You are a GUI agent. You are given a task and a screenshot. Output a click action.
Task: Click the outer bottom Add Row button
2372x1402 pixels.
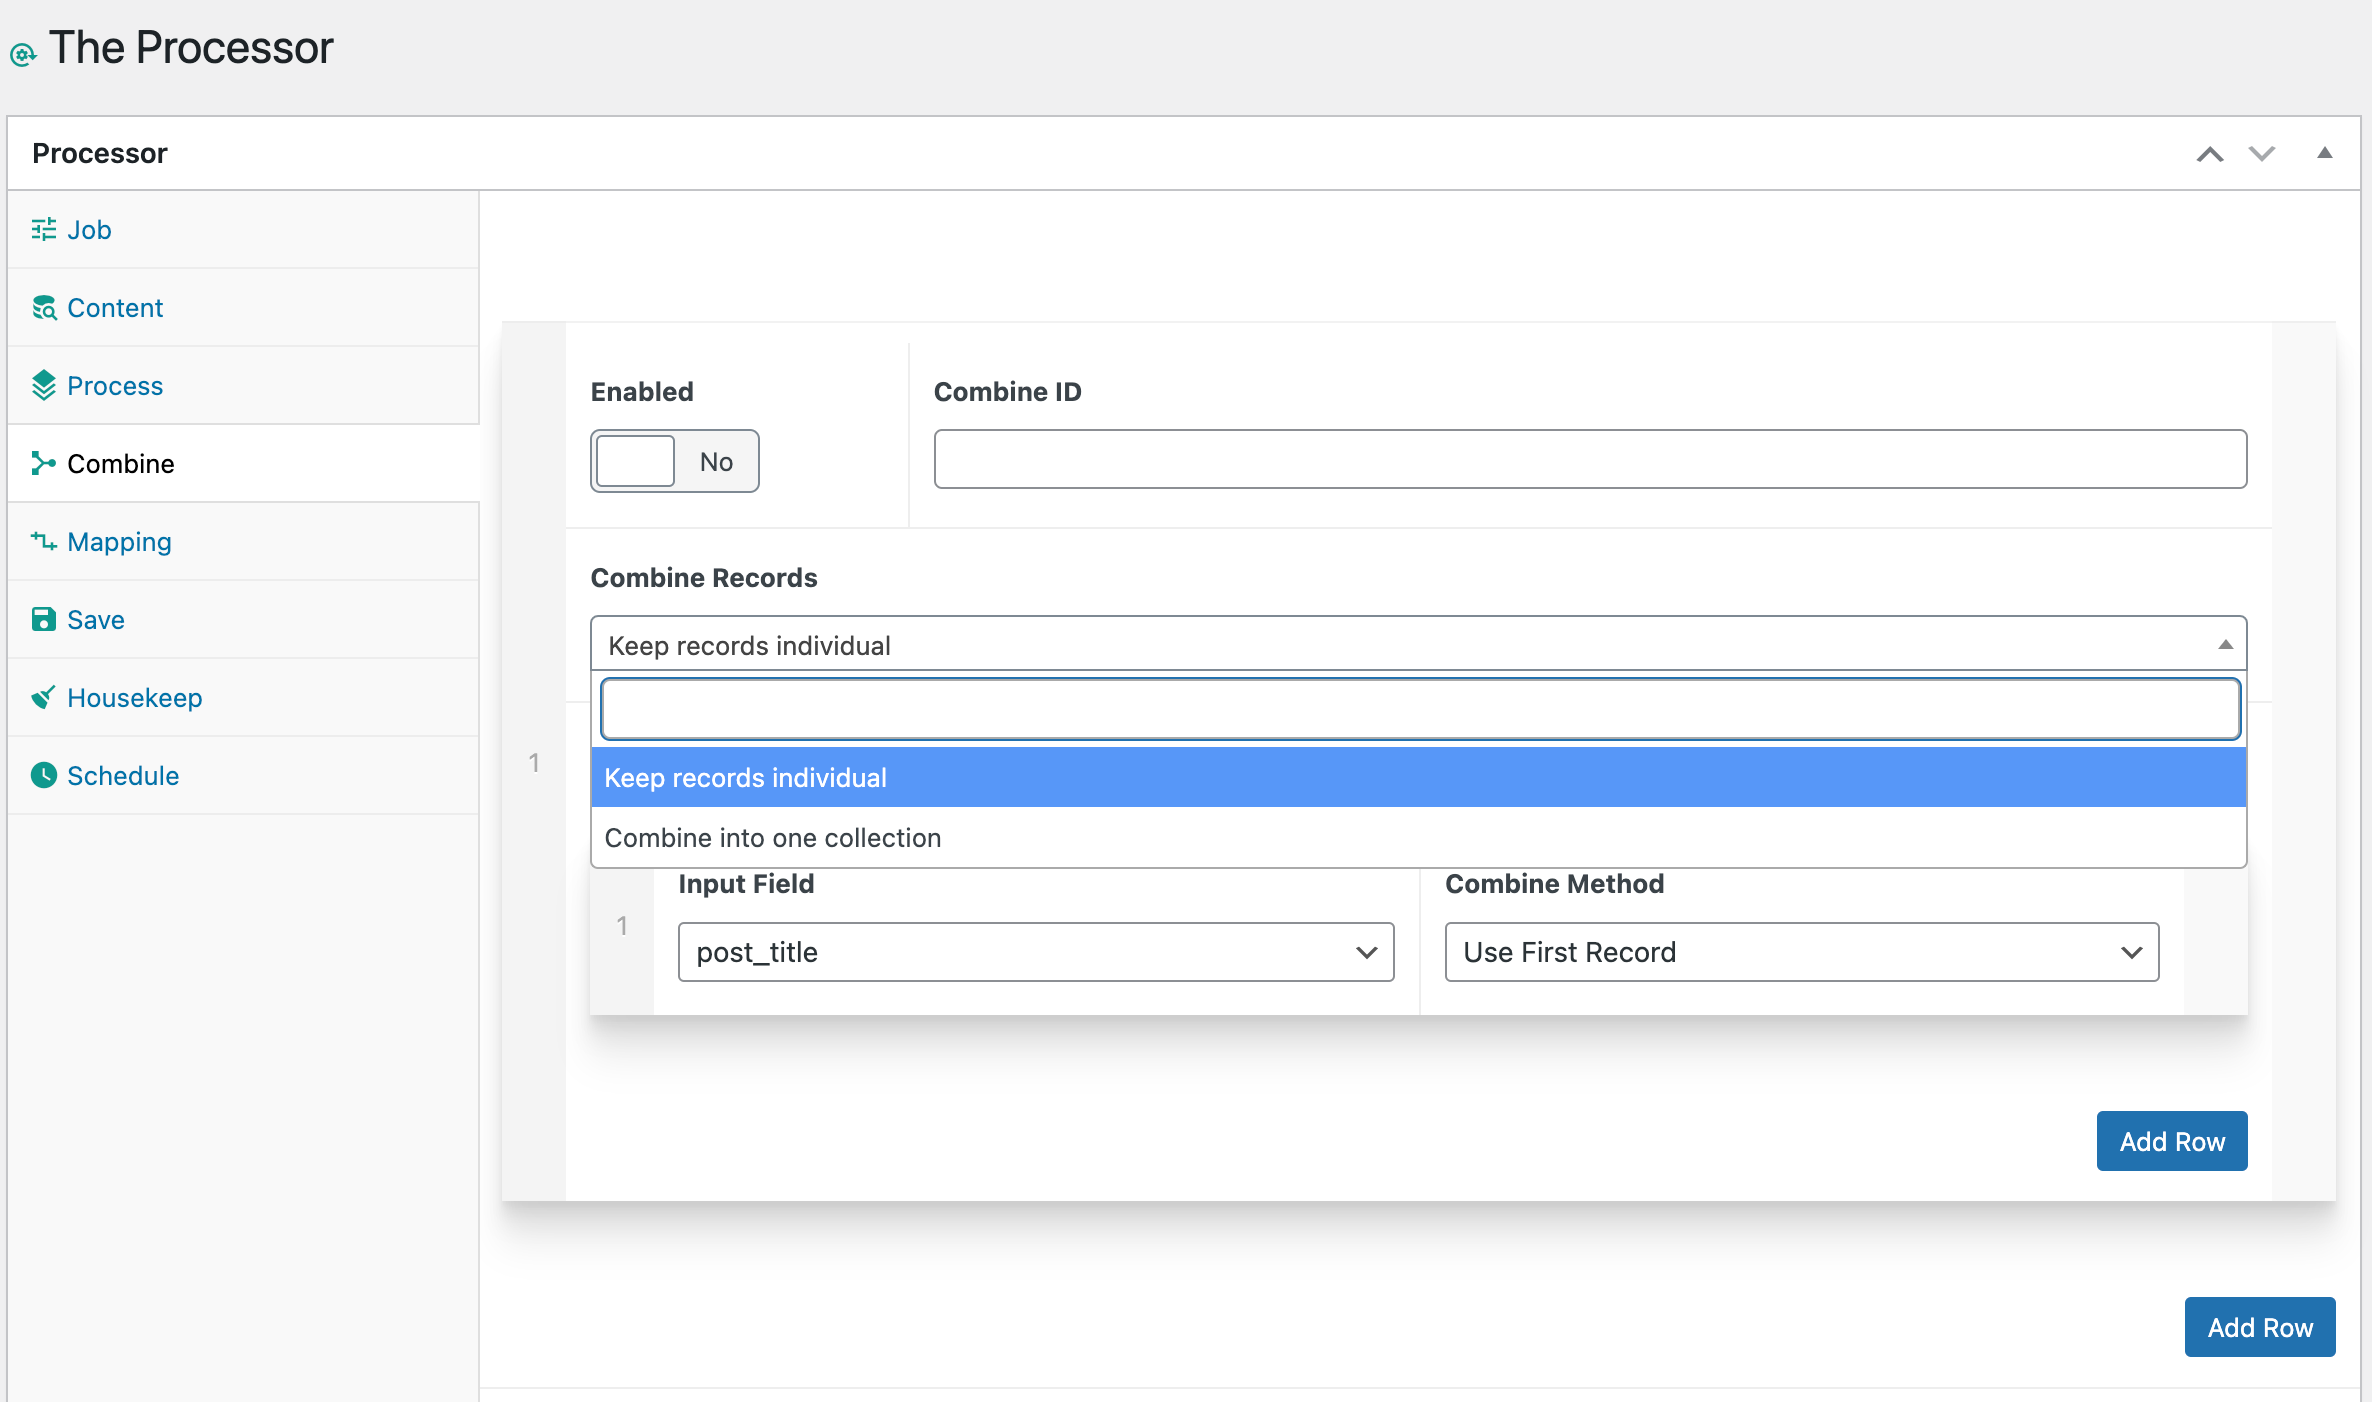point(2259,1327)
